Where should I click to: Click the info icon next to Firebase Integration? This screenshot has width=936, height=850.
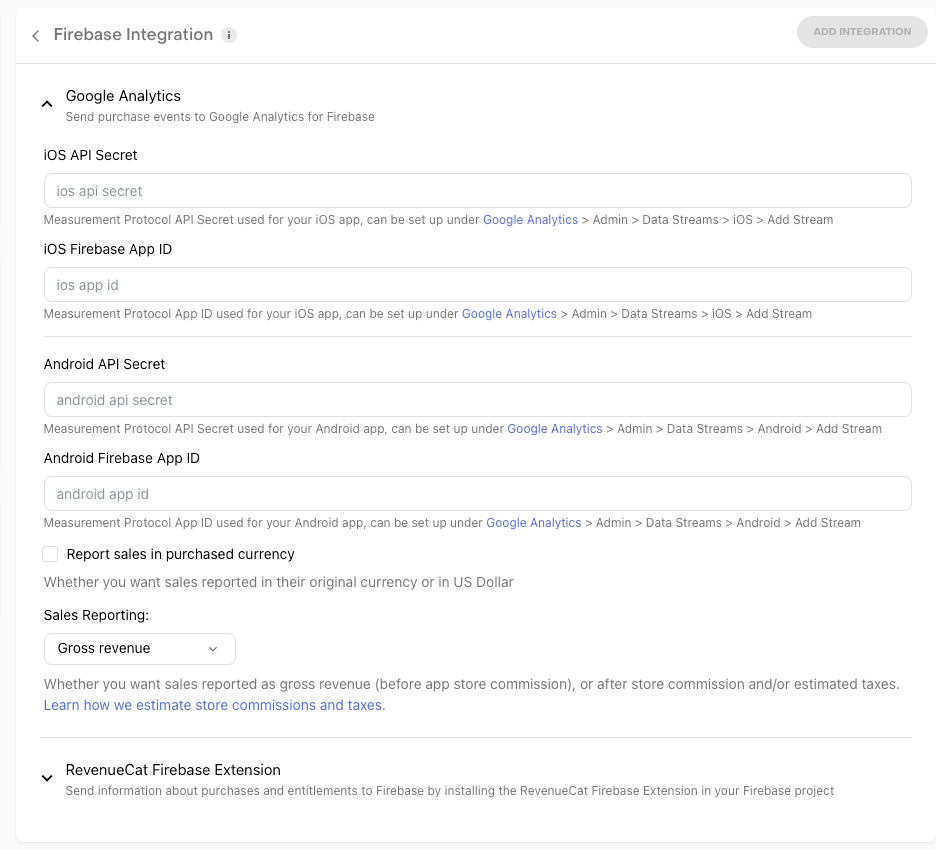[229, 36]
